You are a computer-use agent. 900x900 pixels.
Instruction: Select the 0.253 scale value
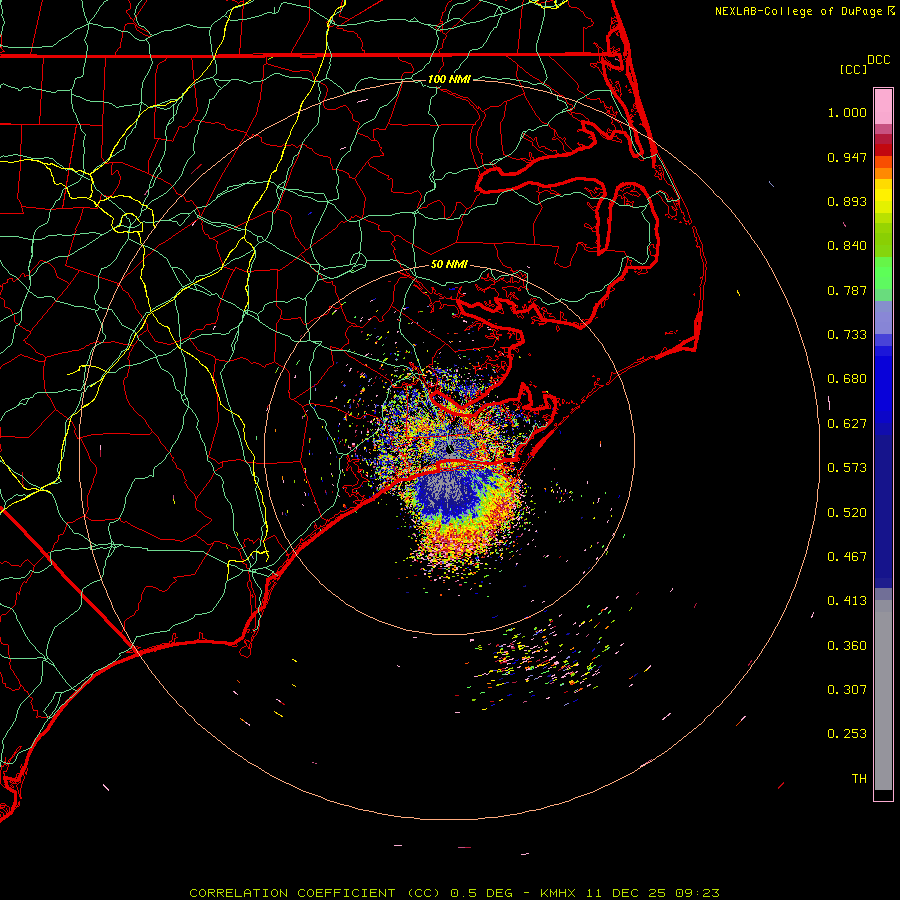(x=847, y=734)
